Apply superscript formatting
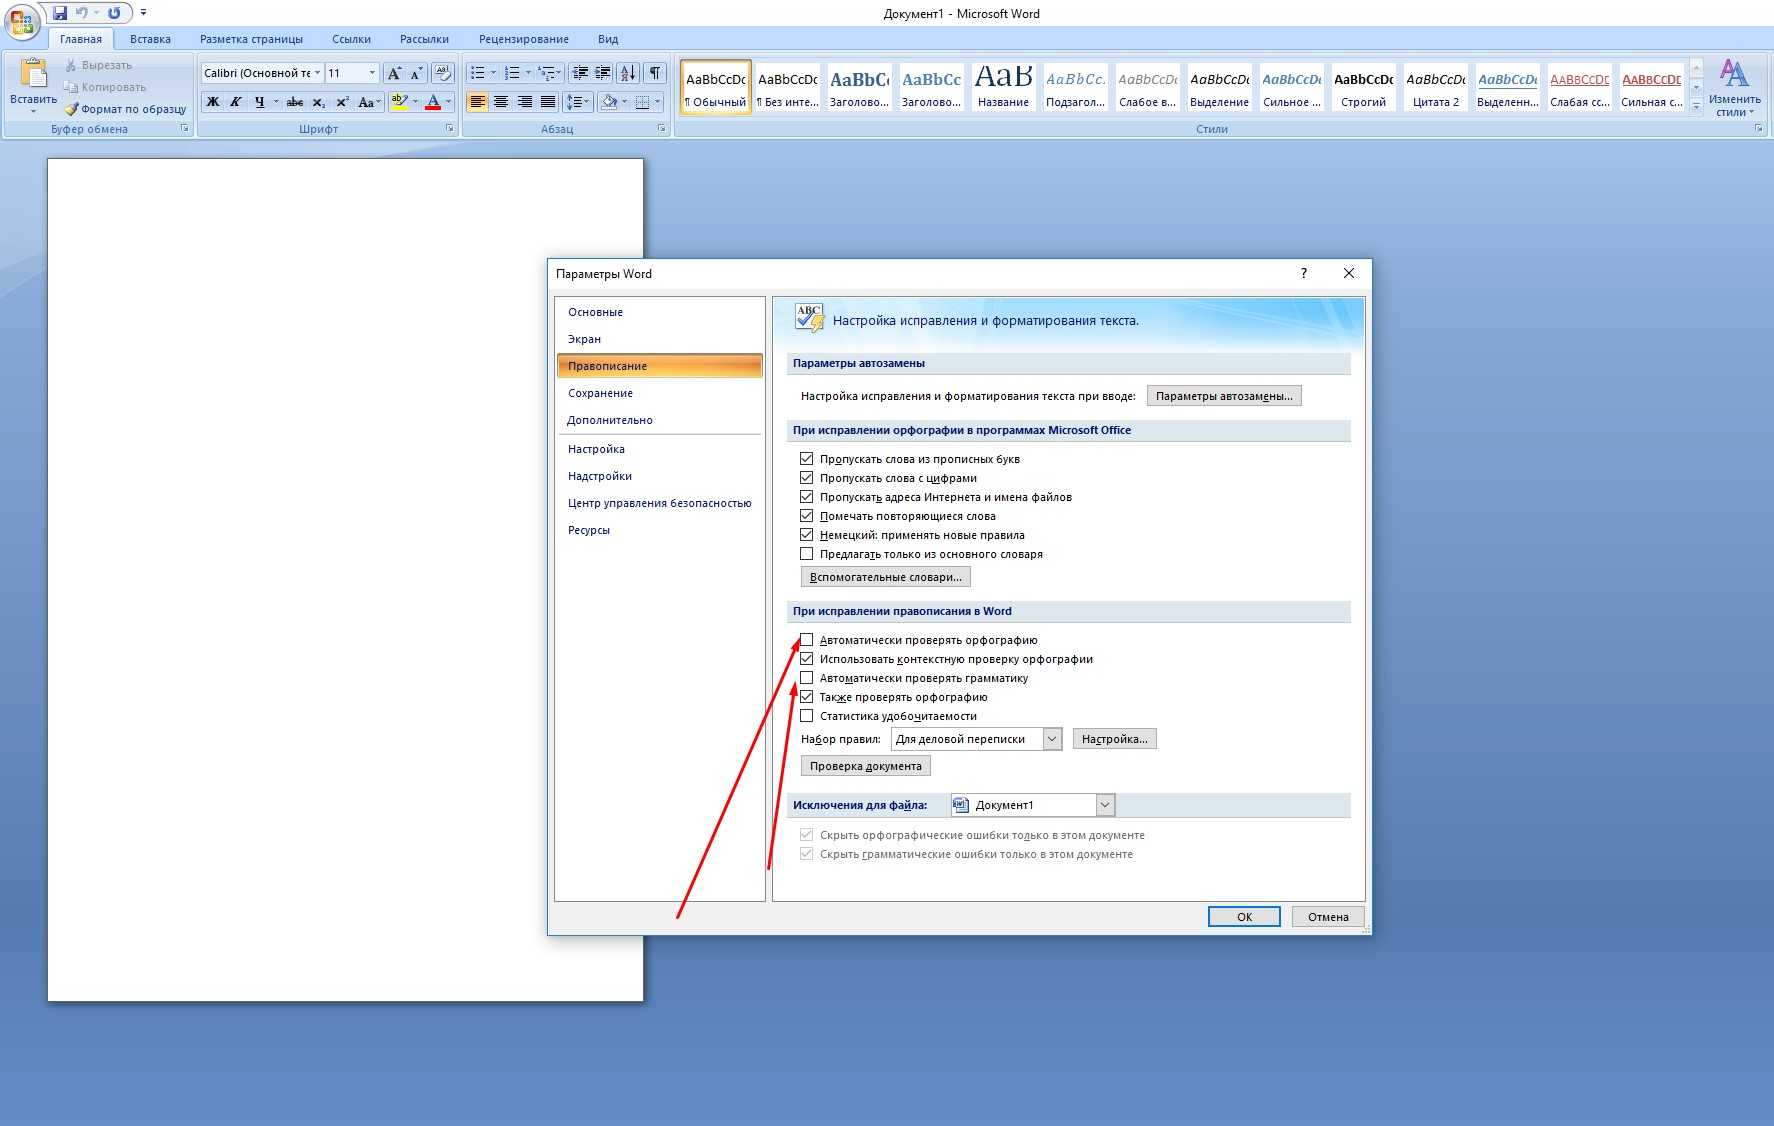 click(x=342, y=102)
